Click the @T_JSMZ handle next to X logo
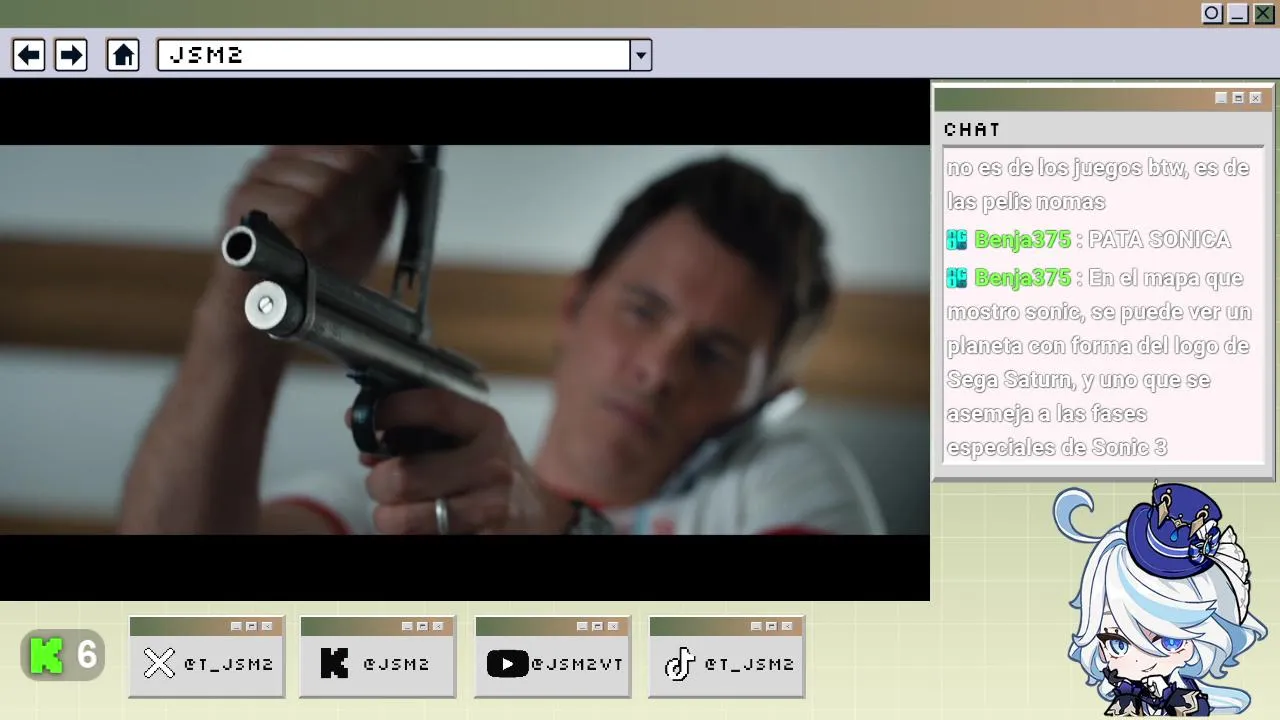 tap(228, 664)
